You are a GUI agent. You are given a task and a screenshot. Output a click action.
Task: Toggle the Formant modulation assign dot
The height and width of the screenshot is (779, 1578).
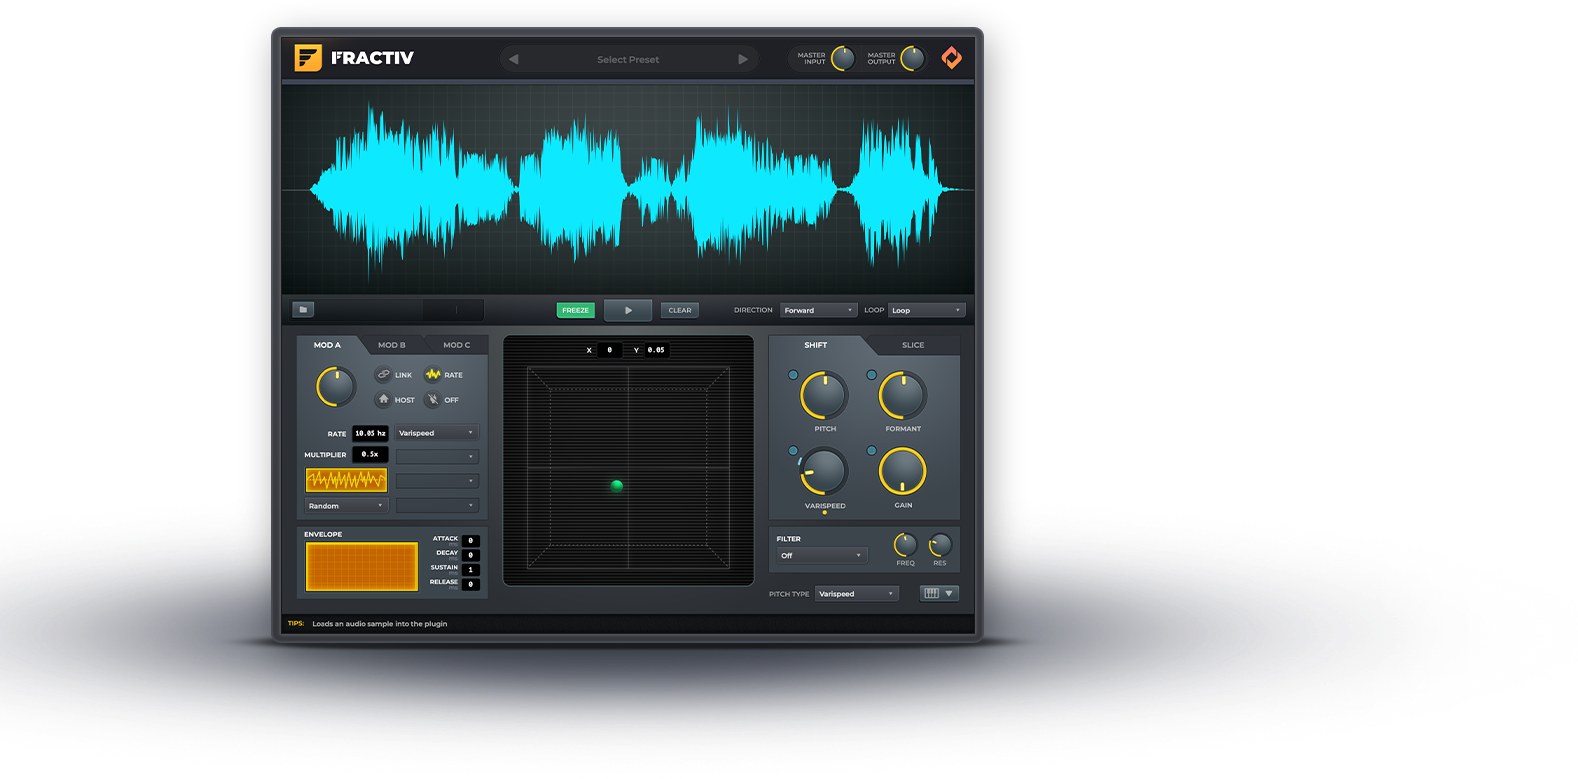click(871, 375)
